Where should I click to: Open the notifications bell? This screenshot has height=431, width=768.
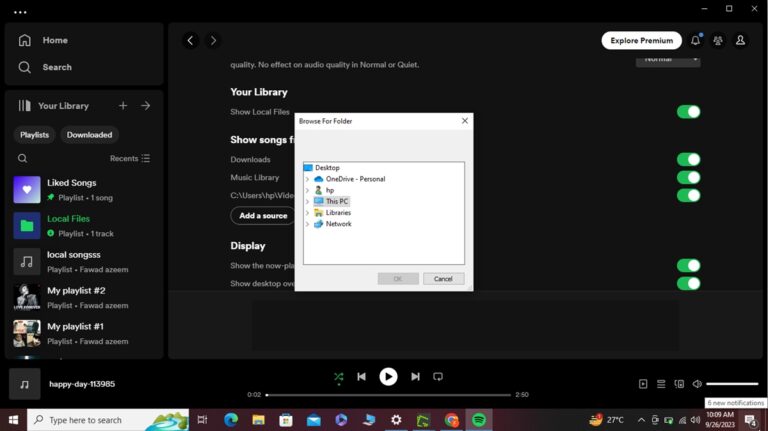tap(696, 40)
